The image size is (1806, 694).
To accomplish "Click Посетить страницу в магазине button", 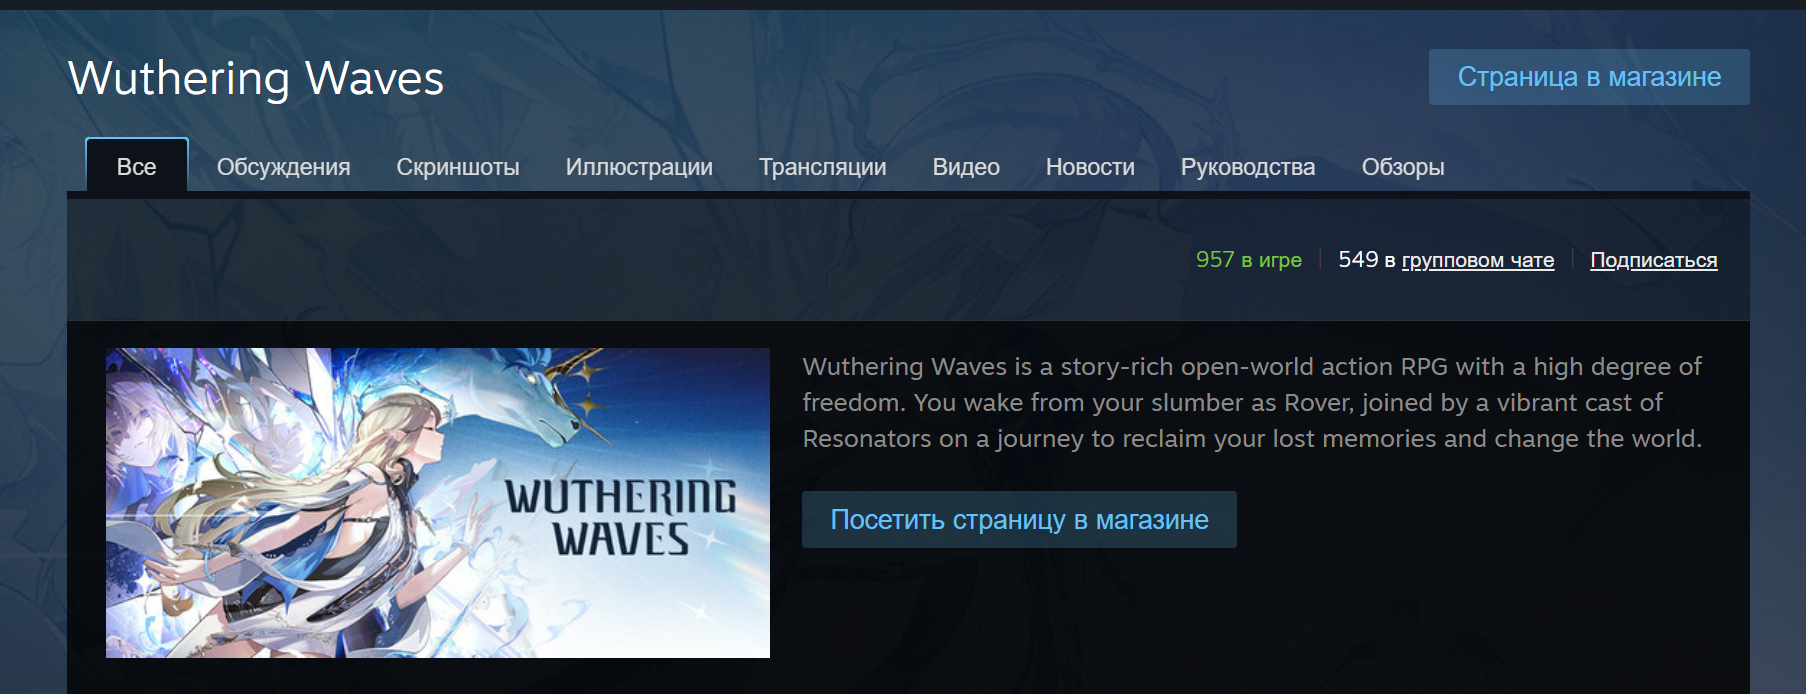I will click(x=1019, y=519).
